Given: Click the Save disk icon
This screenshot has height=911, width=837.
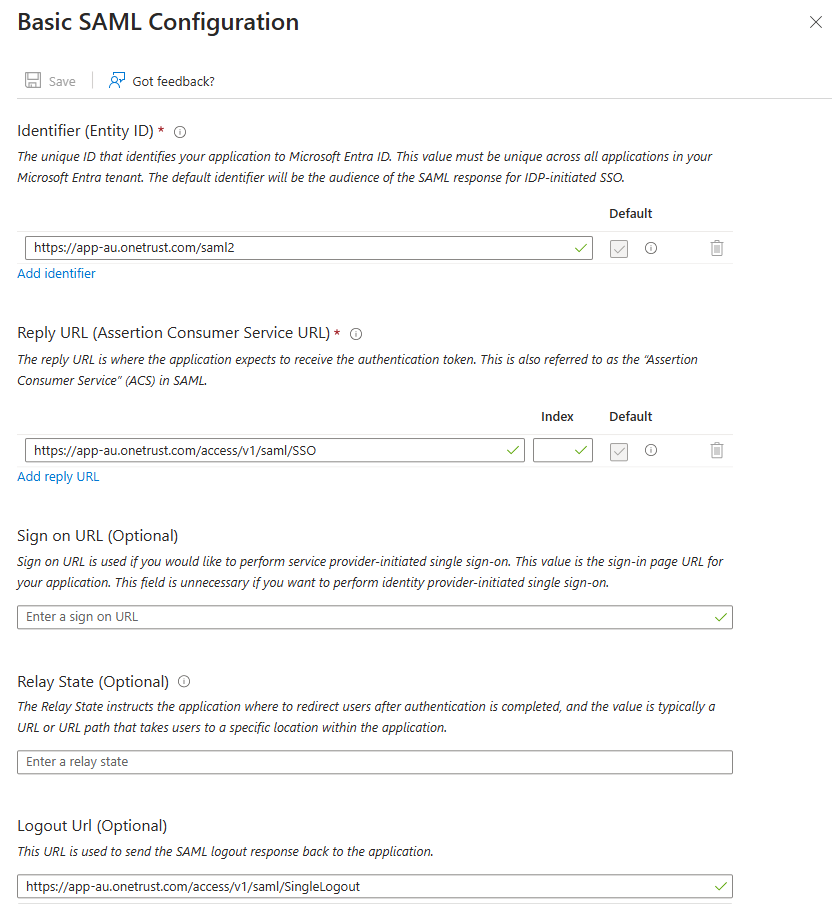Looking at the screenshot, I should 34,81.
